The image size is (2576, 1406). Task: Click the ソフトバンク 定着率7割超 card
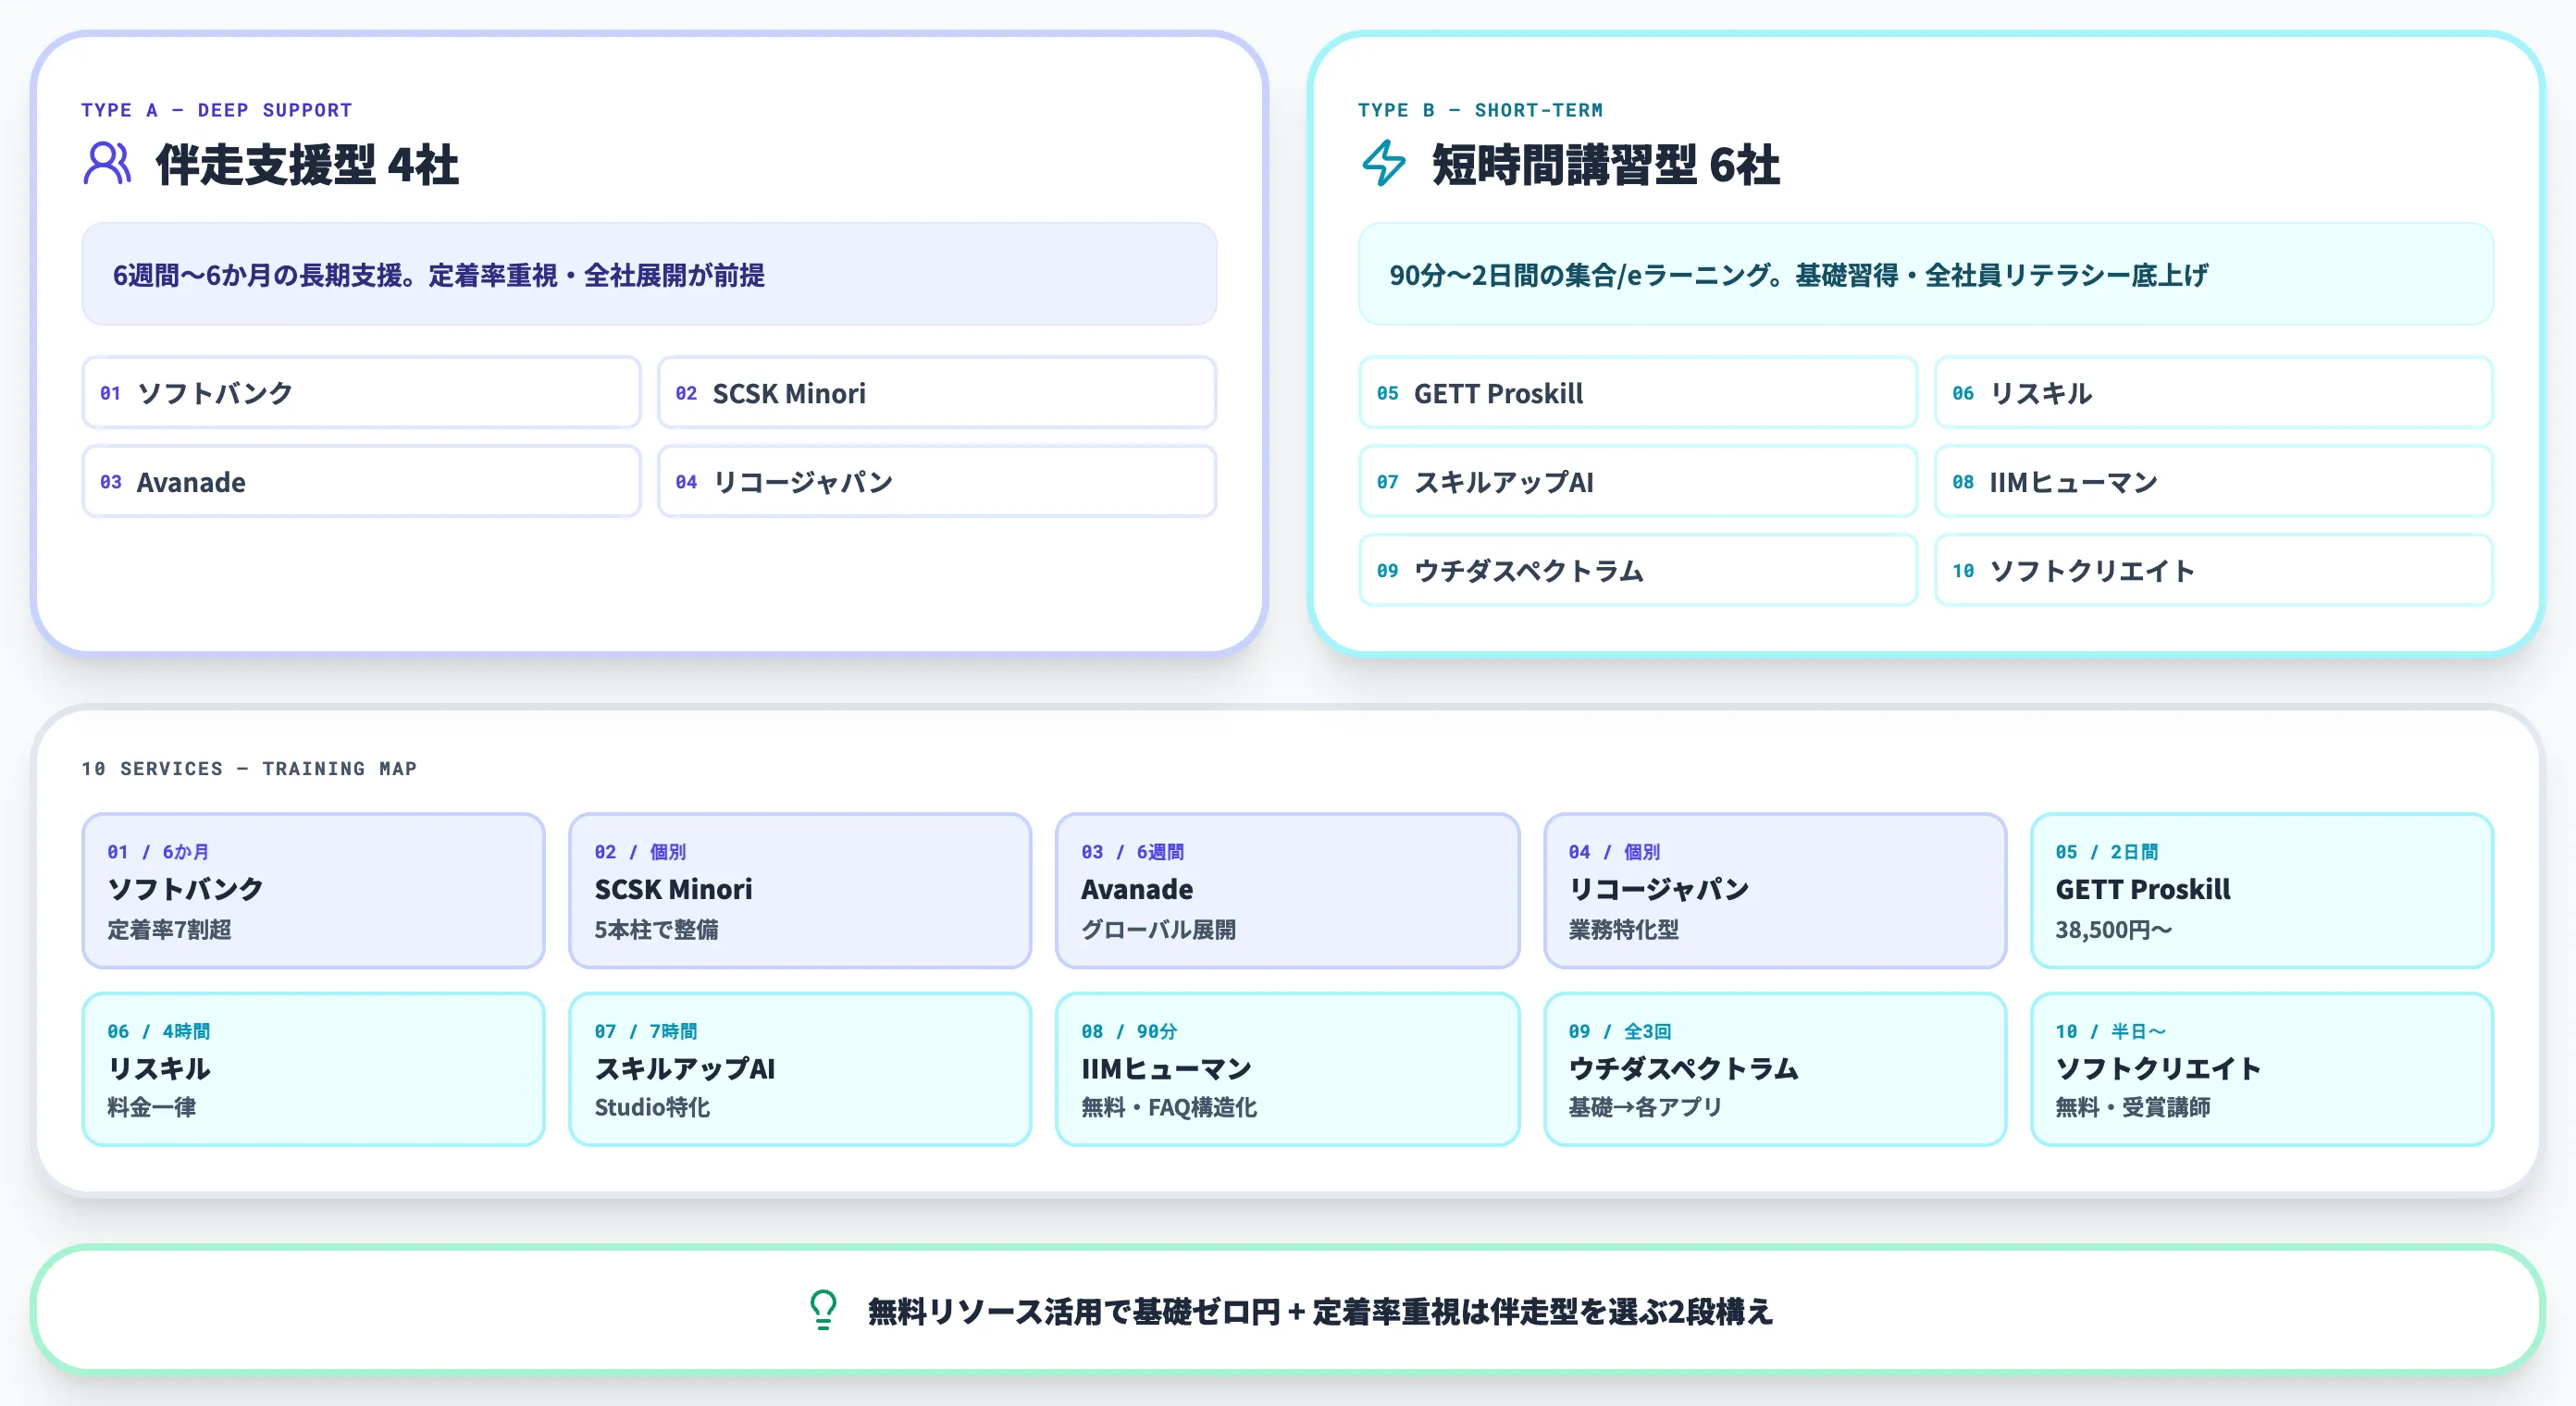pos(313,890)
